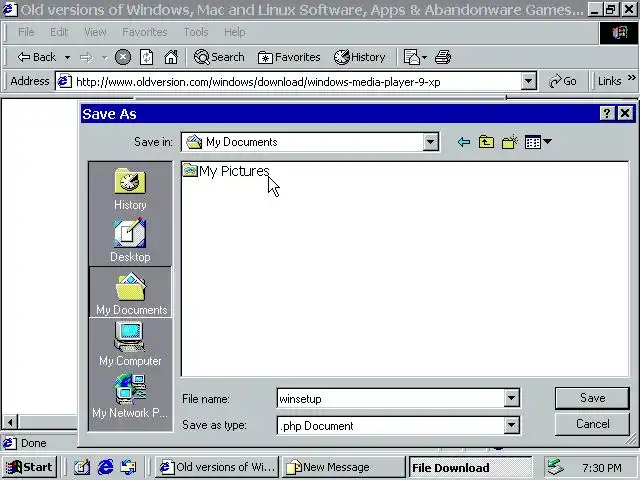Select the My Pictures folder

point(226,171)
